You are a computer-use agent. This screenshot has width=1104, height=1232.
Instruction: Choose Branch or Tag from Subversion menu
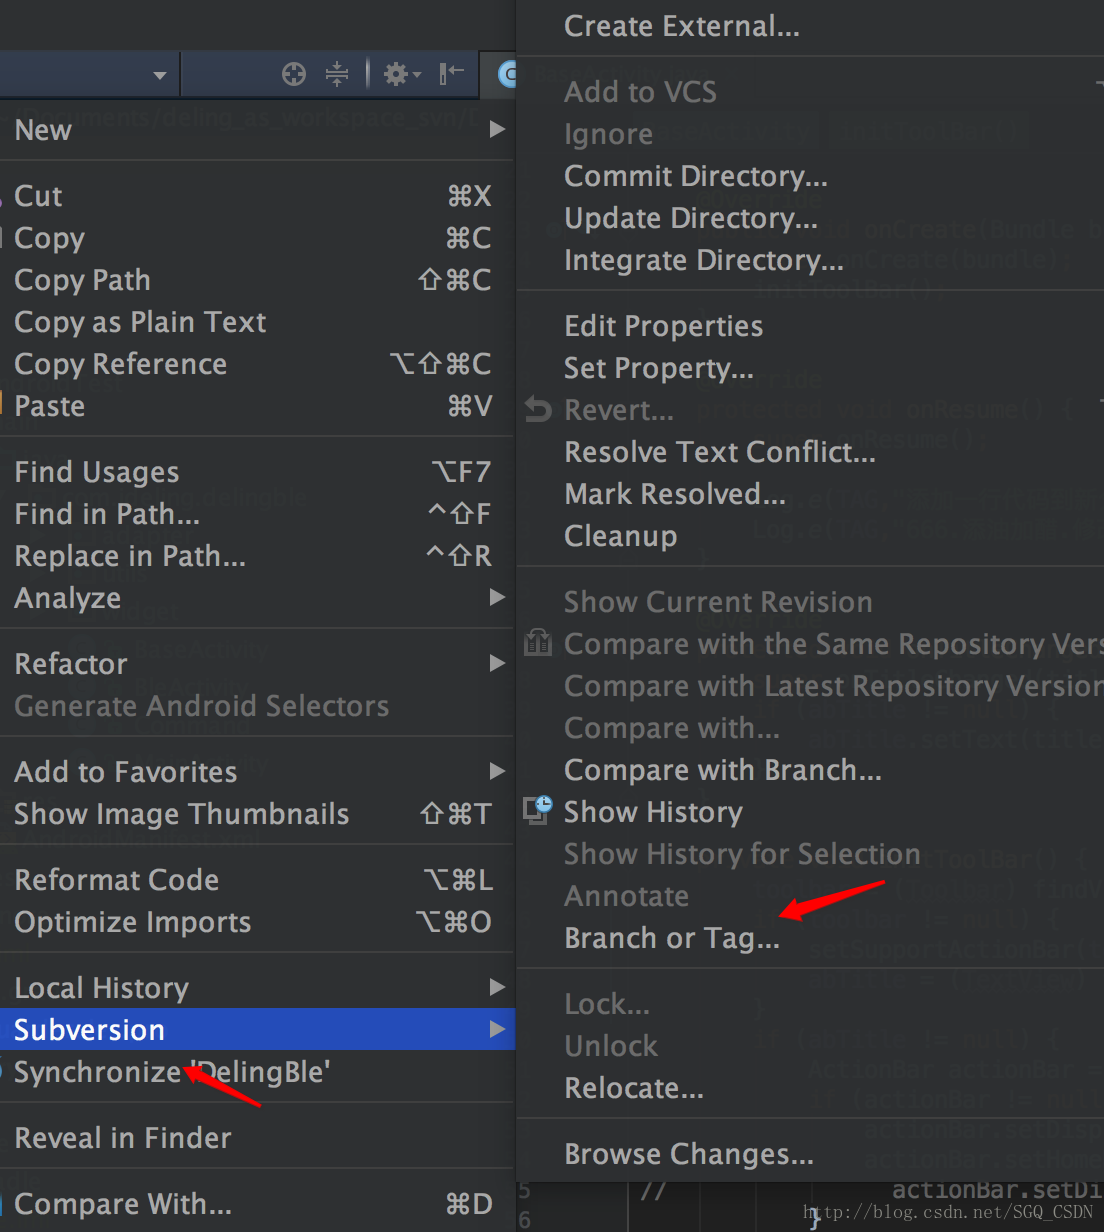tap(671, 938)
